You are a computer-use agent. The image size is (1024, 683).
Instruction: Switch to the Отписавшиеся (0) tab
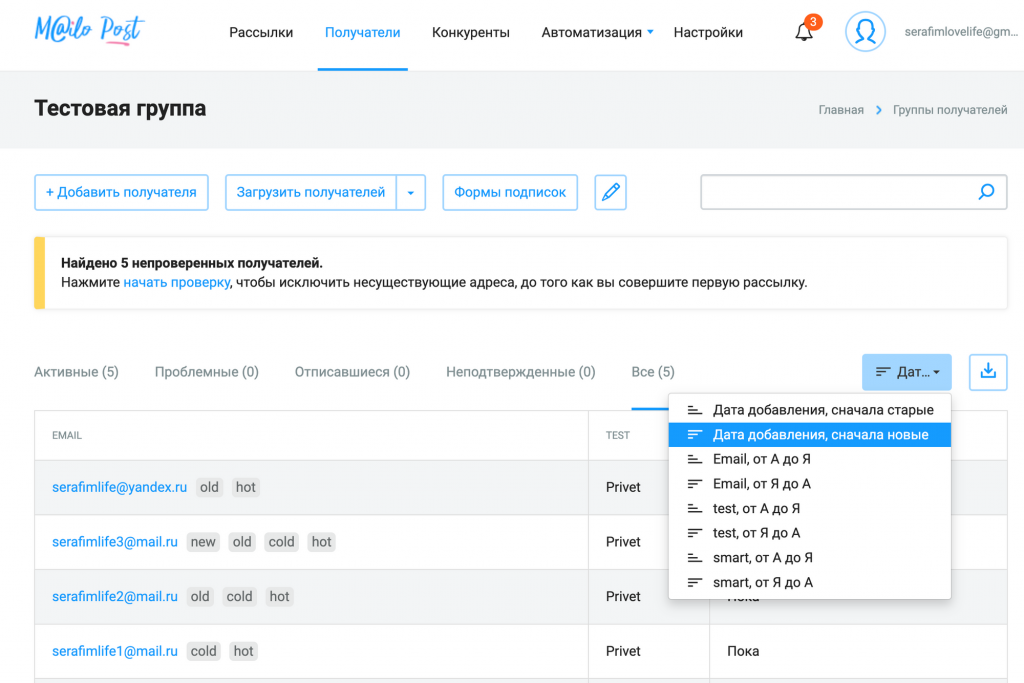point(352,372)
